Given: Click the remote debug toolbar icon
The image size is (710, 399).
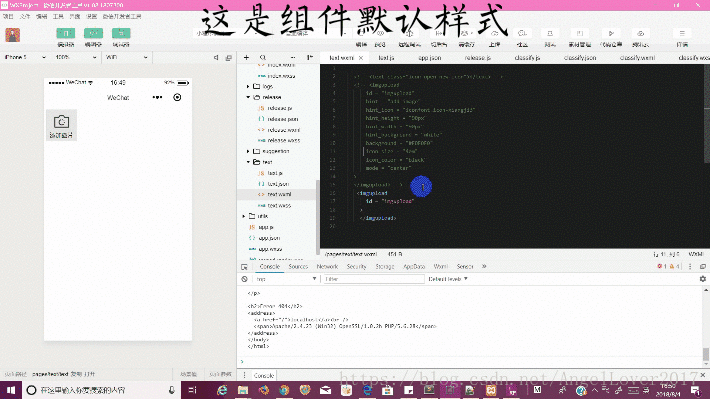Looking at the screenshot, I should click(x=409, y=34).
